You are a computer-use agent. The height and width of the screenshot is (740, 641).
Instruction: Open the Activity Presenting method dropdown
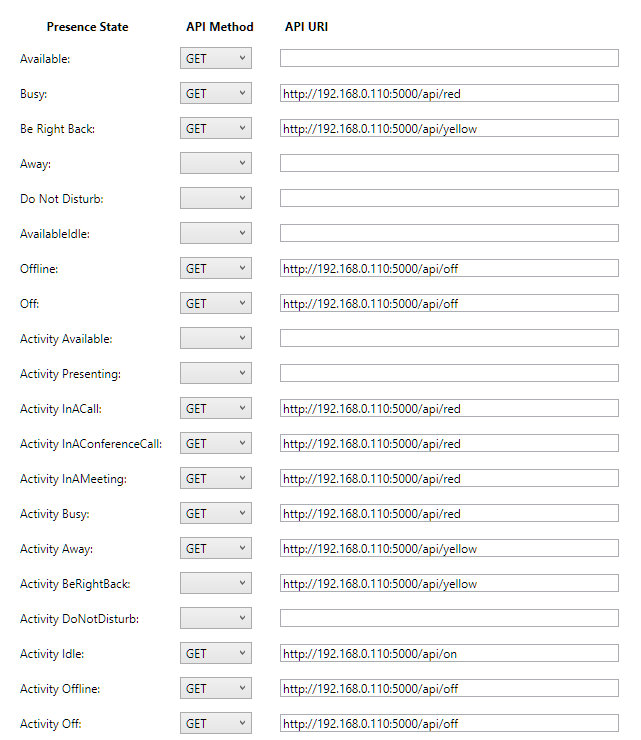(216, 373)
